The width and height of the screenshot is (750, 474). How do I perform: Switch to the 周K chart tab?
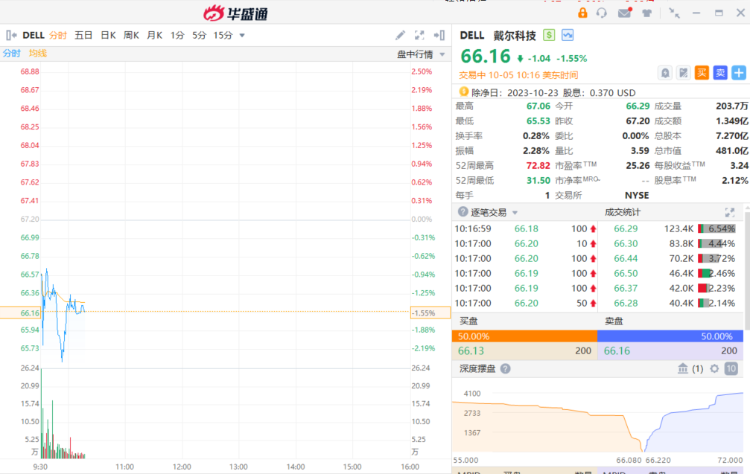click(x=131, y=35)
